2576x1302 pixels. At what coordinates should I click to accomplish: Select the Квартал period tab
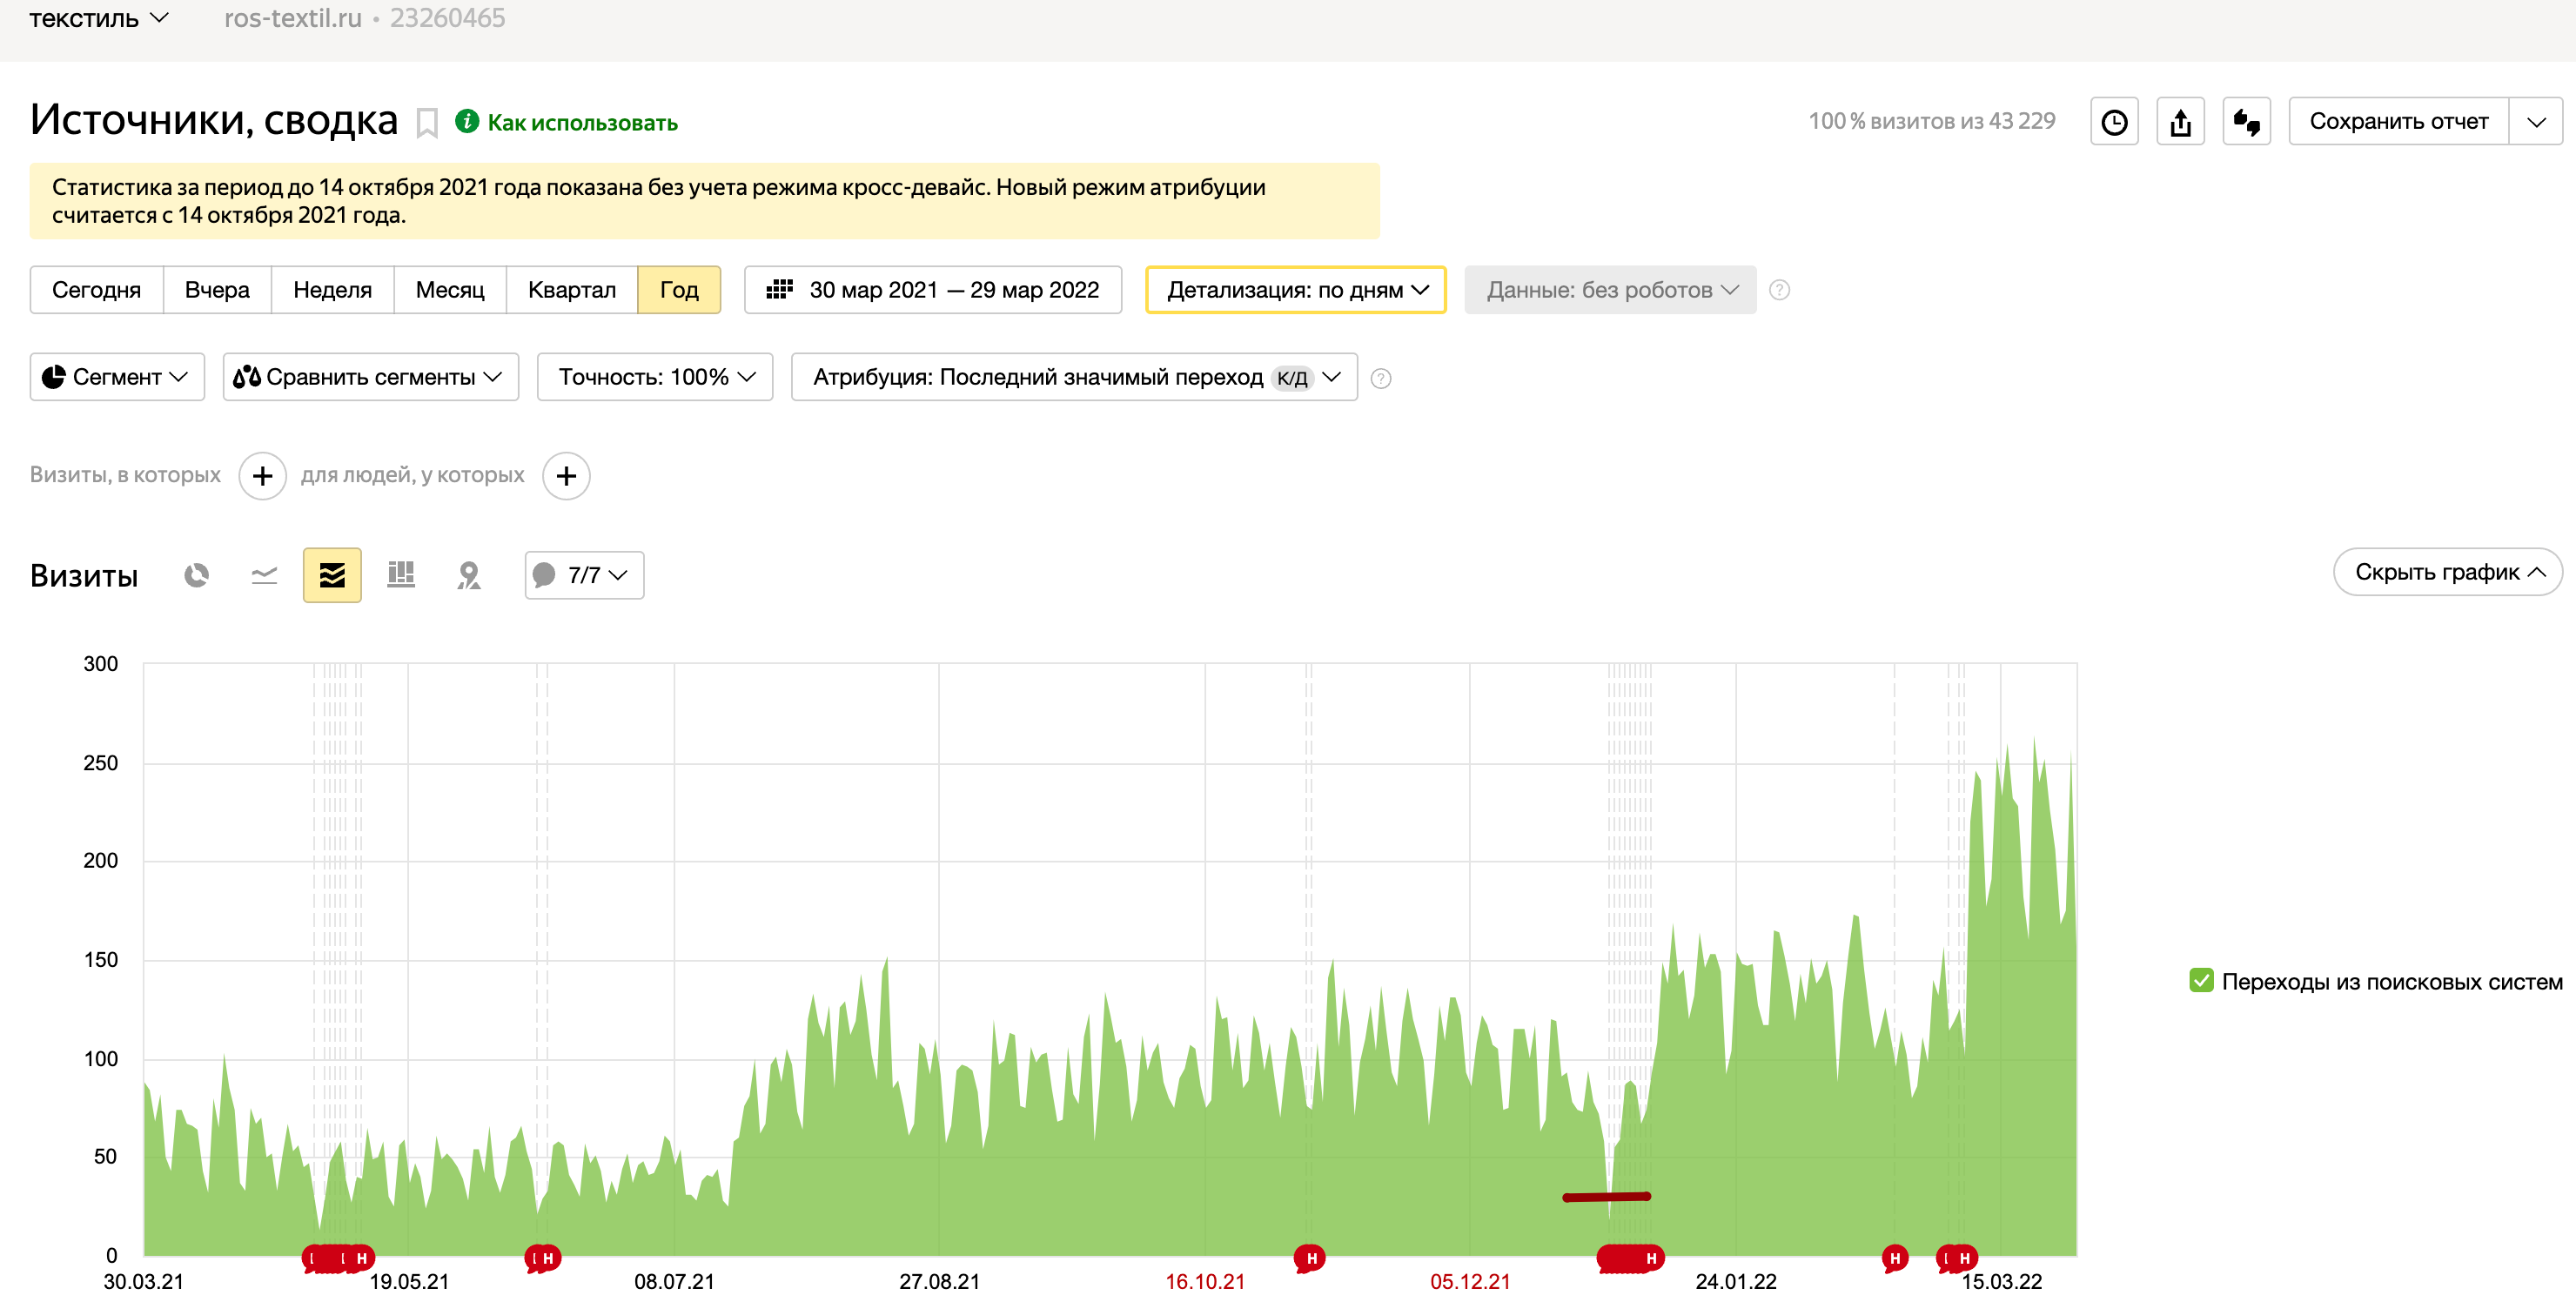(571, 290)
